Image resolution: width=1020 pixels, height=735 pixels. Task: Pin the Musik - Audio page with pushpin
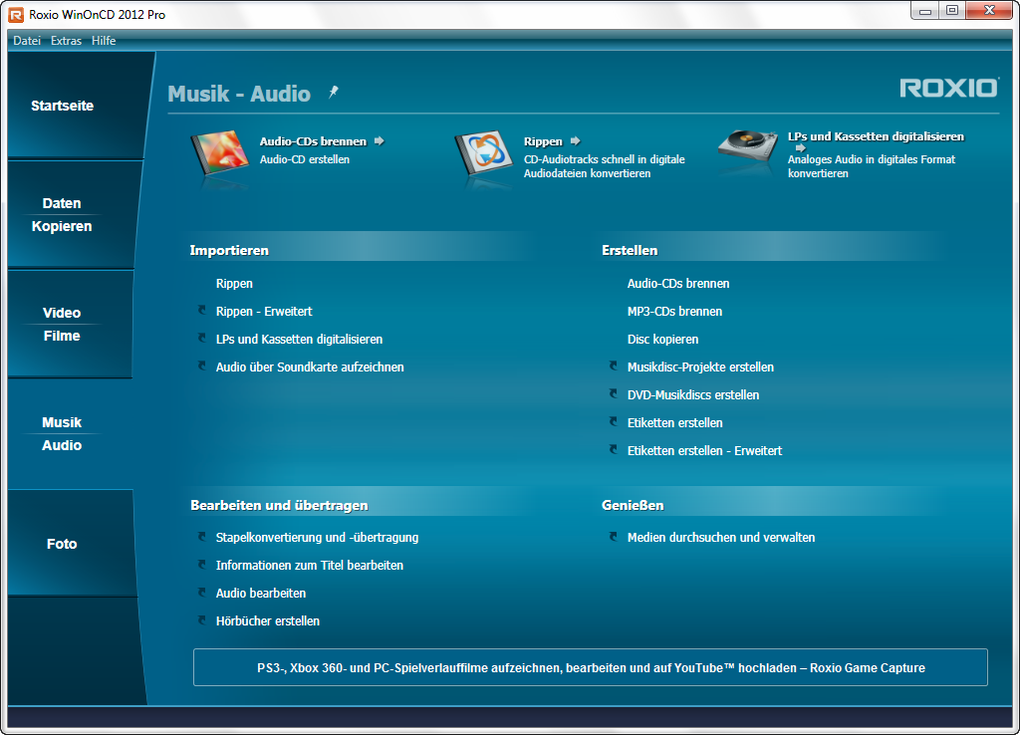tap(333, 92)
